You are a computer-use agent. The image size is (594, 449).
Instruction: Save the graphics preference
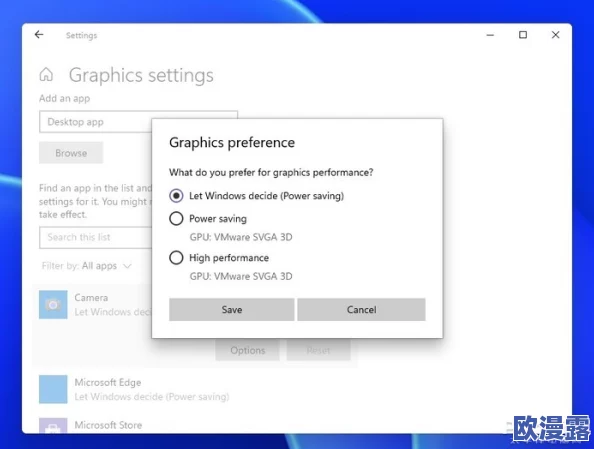tap(231, 310)
